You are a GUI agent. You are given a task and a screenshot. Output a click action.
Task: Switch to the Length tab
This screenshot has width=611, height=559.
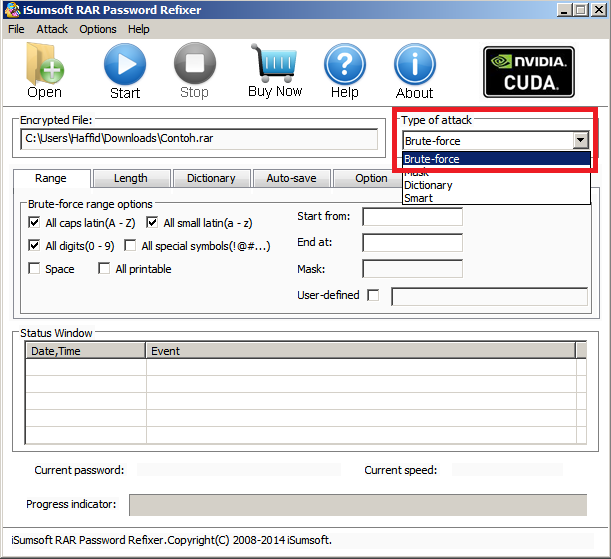131,178
